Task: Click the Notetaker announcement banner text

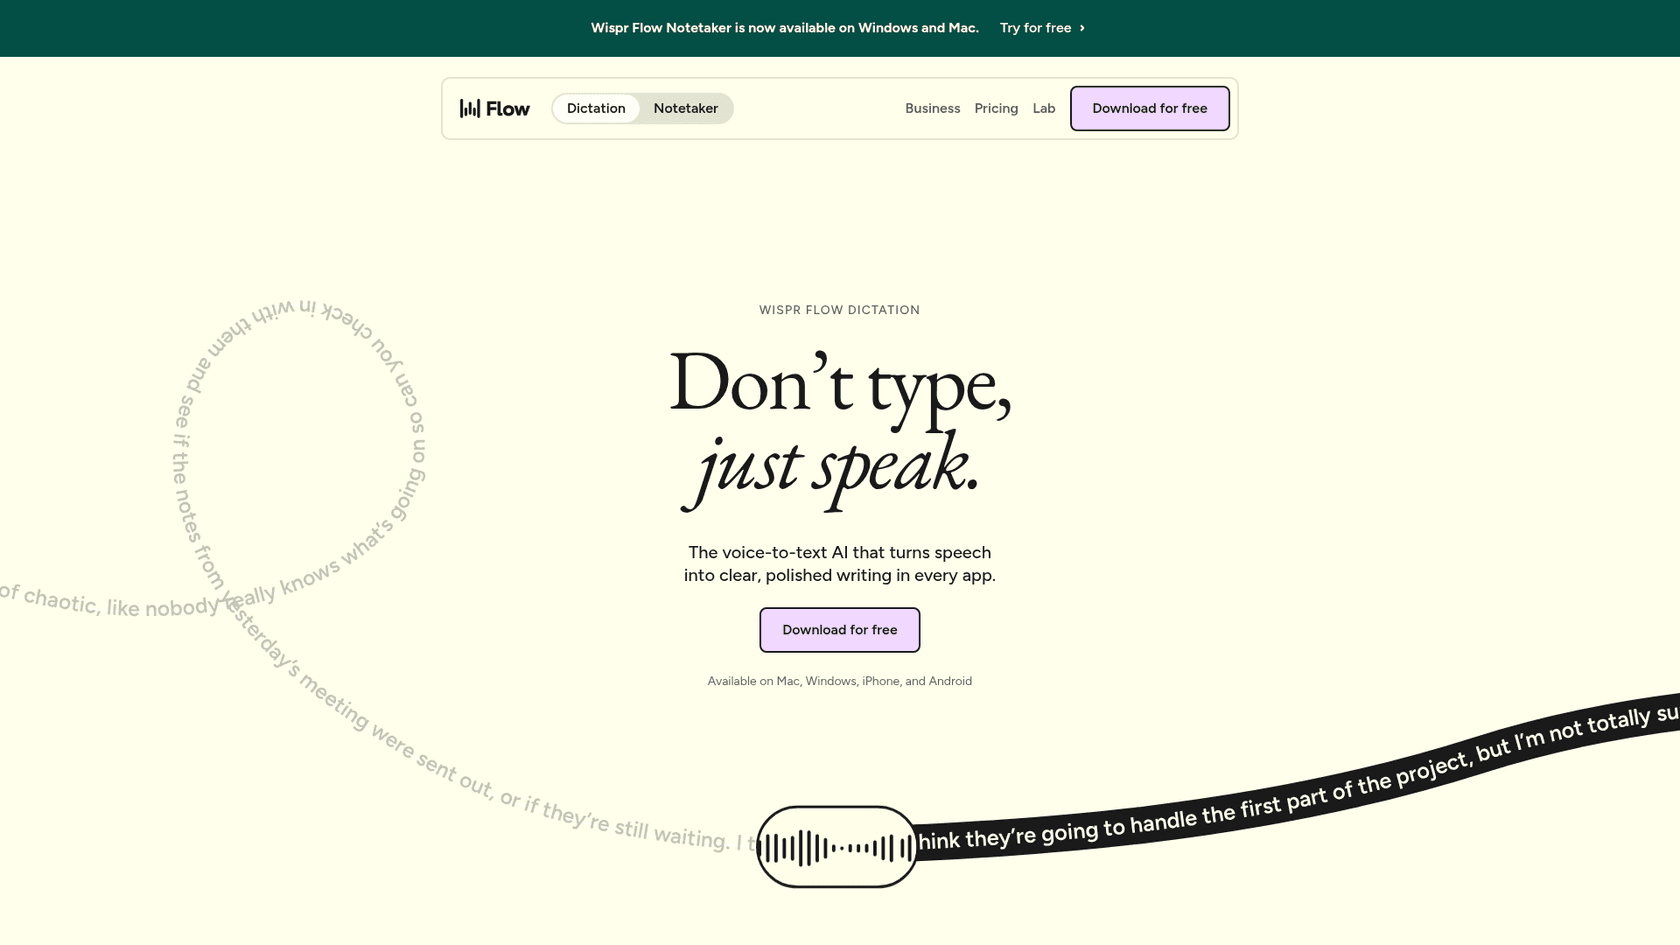Action: tap(785, 28)
